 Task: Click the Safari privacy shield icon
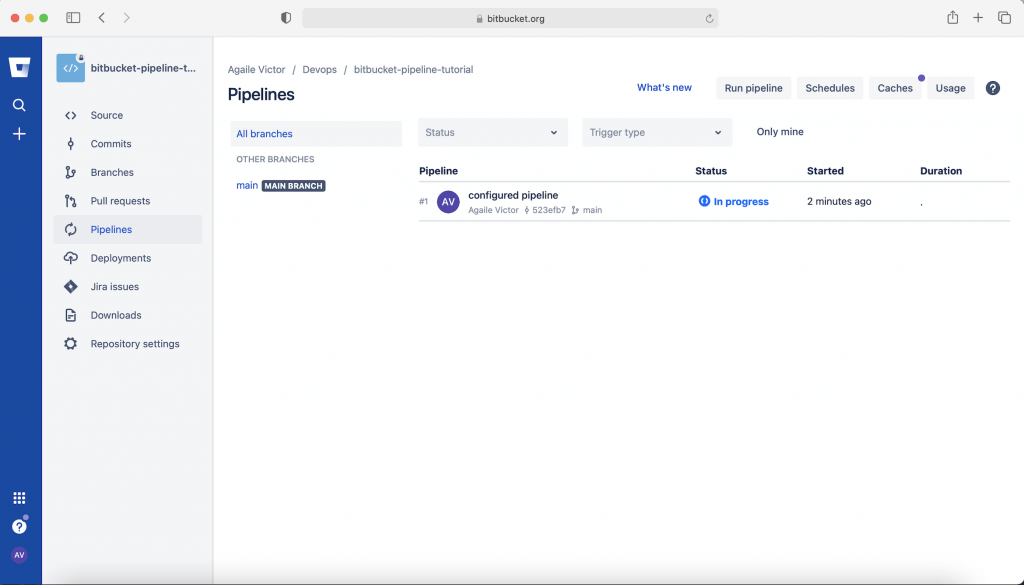[x=286, y=18]
